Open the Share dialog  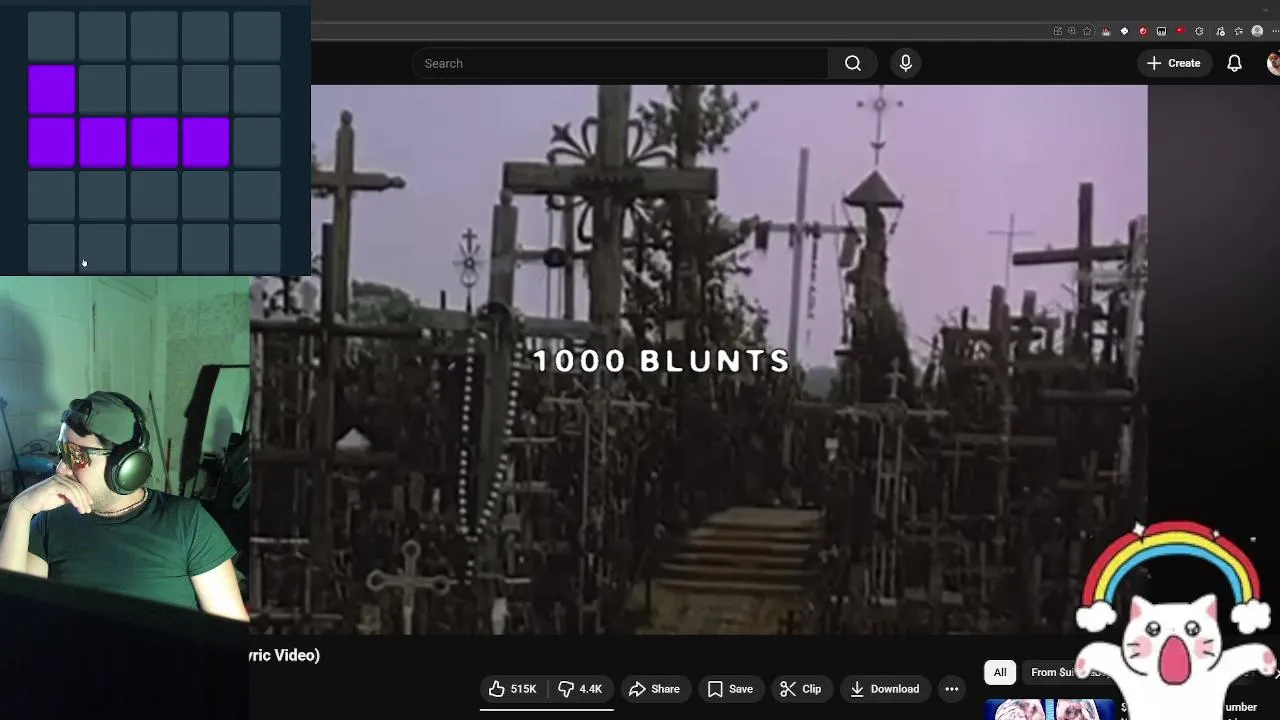point(654,689)
